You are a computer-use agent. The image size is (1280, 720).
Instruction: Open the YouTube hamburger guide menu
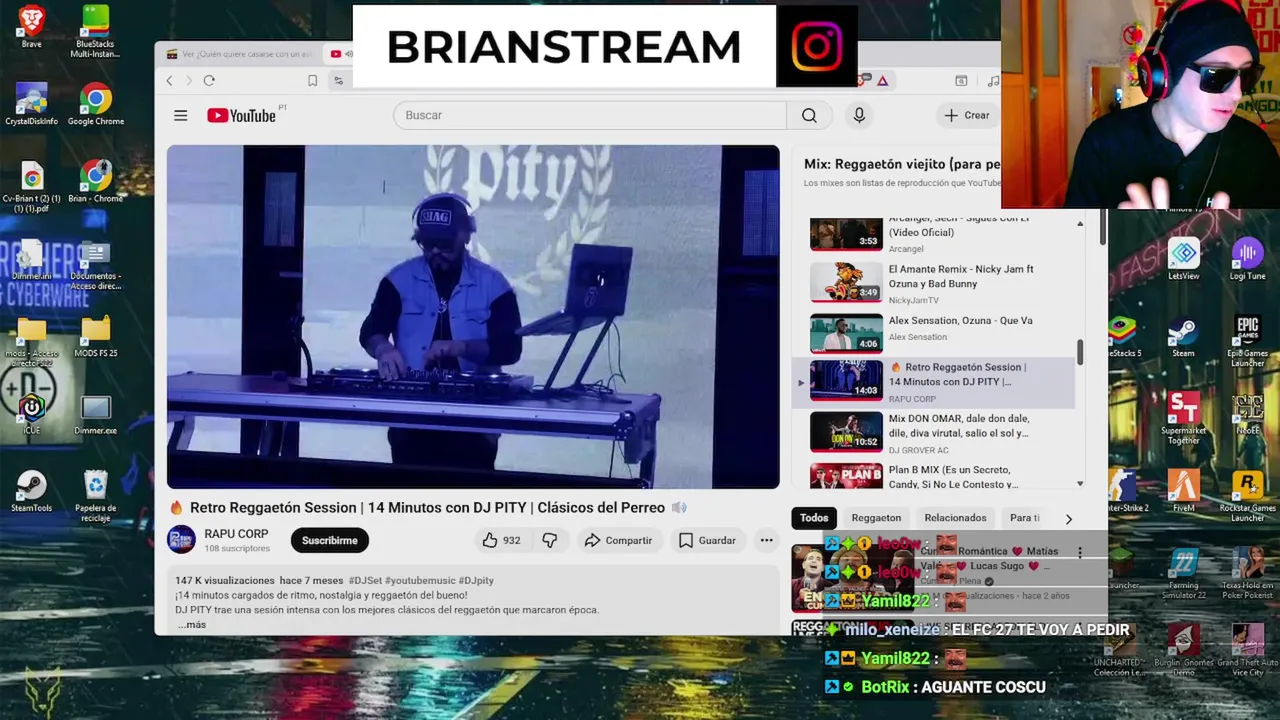180,115
